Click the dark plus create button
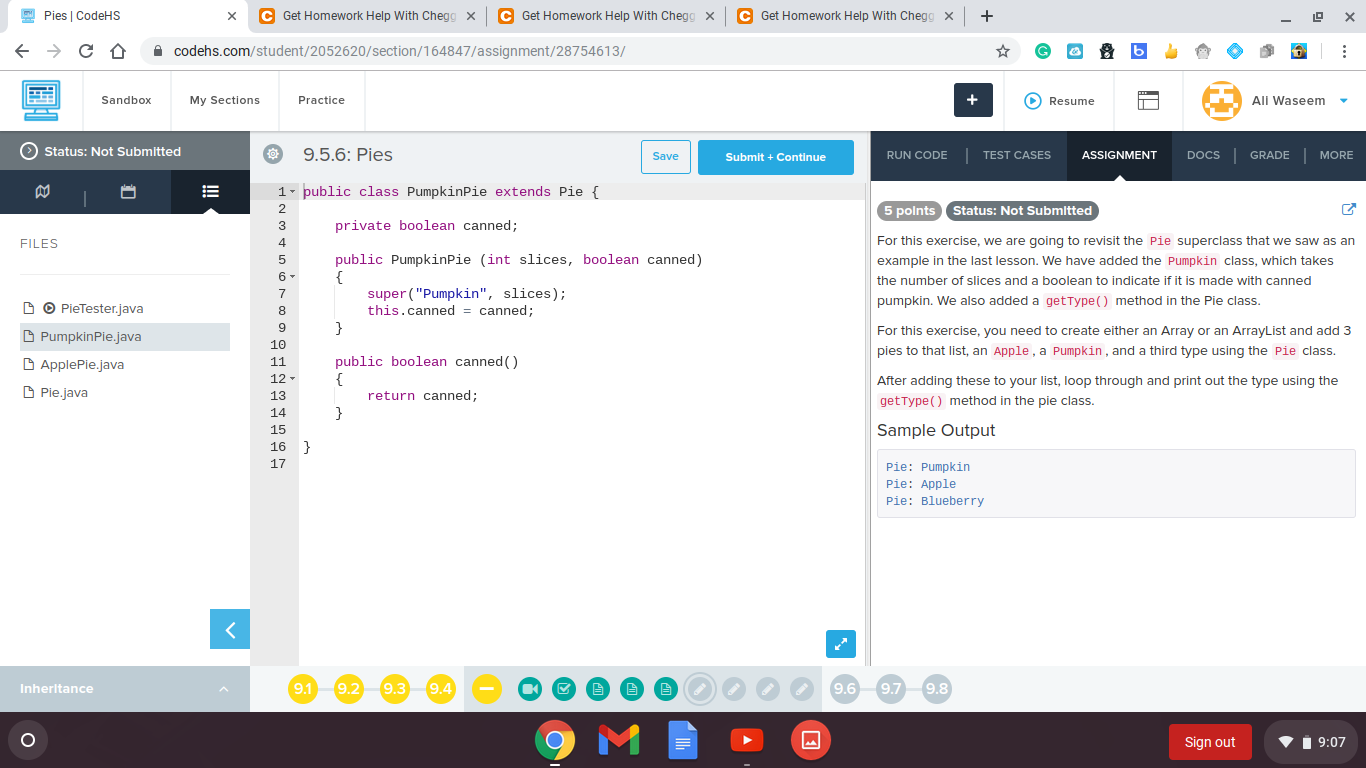The width and height of the screenshot is (1366, 768). click(973, 100)
